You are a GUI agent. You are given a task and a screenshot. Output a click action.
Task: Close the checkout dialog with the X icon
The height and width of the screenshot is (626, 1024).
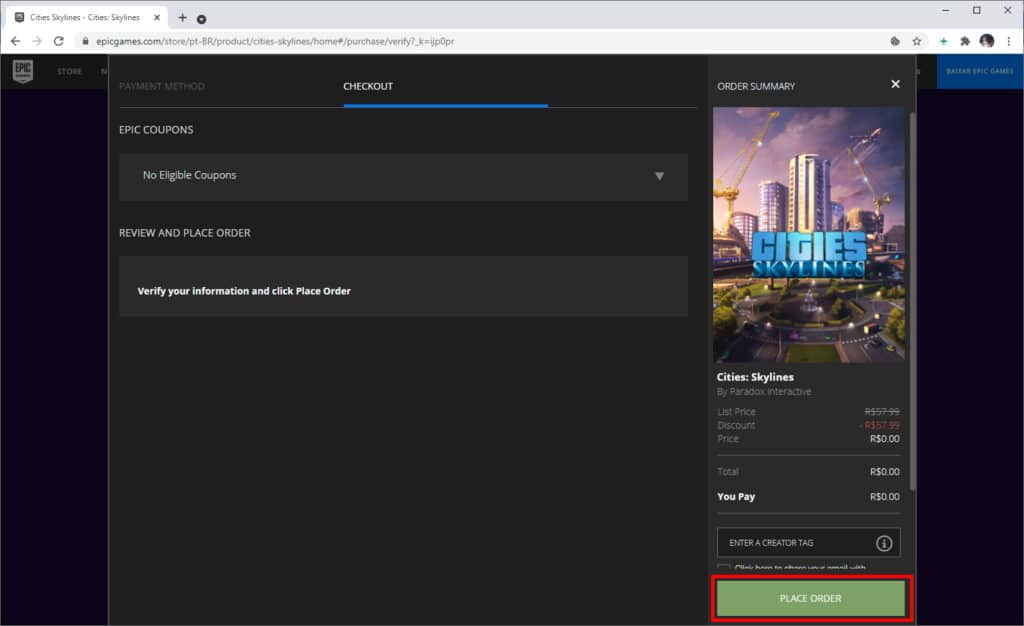(895, 84)
